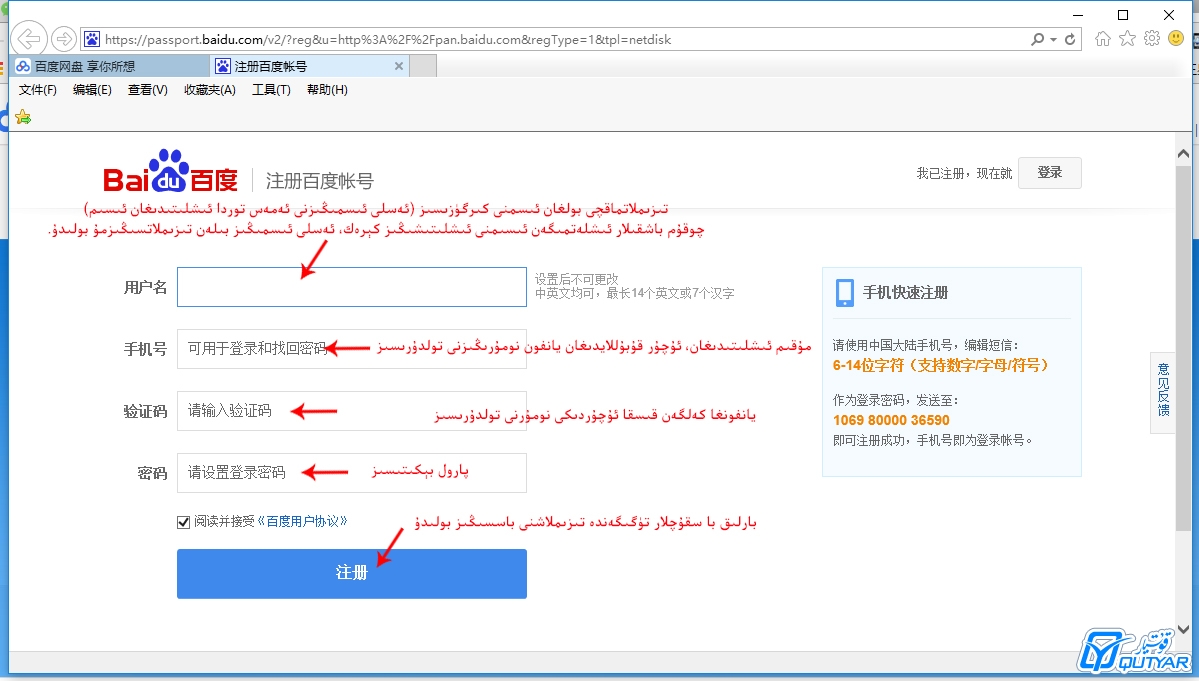Screen dimensions: 1199x681
Task: Open the 工具(T) menu
Action: pos(271,90)
